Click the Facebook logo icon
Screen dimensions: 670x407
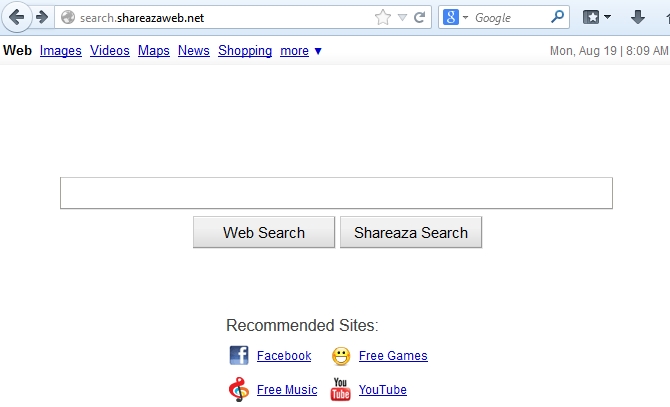pos(239,356)
